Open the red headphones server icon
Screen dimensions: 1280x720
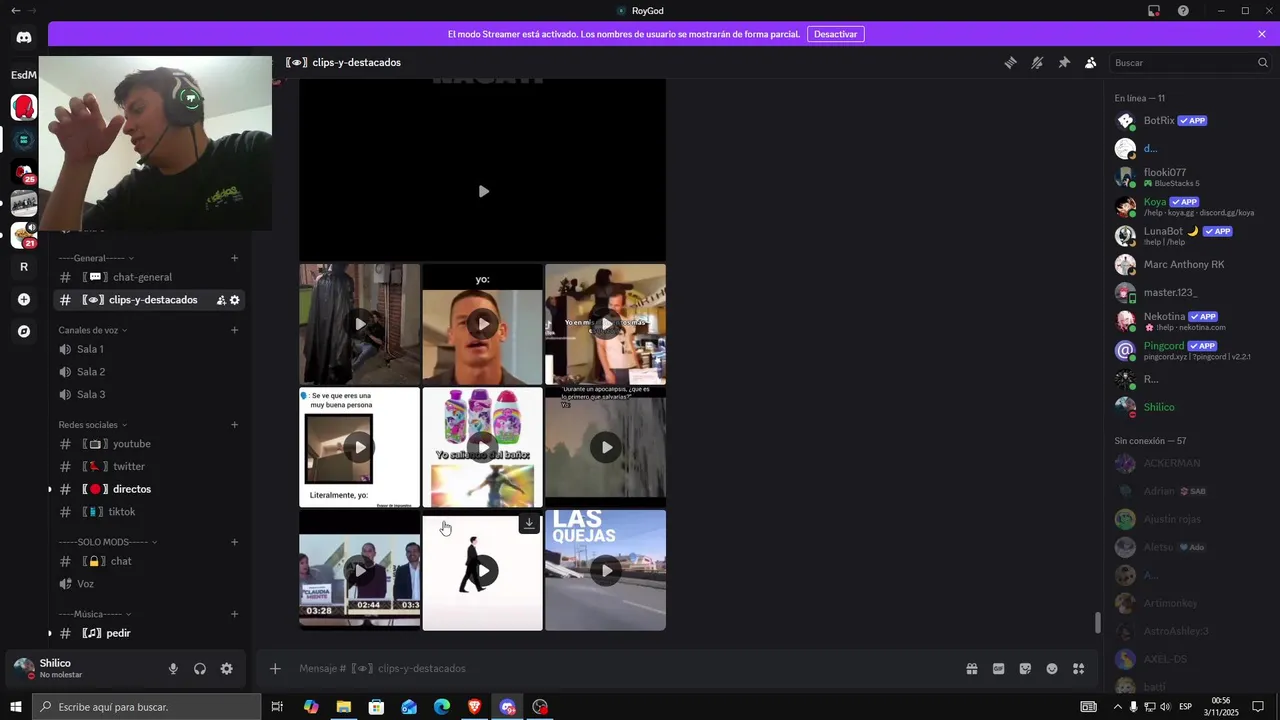pos(24,107)
